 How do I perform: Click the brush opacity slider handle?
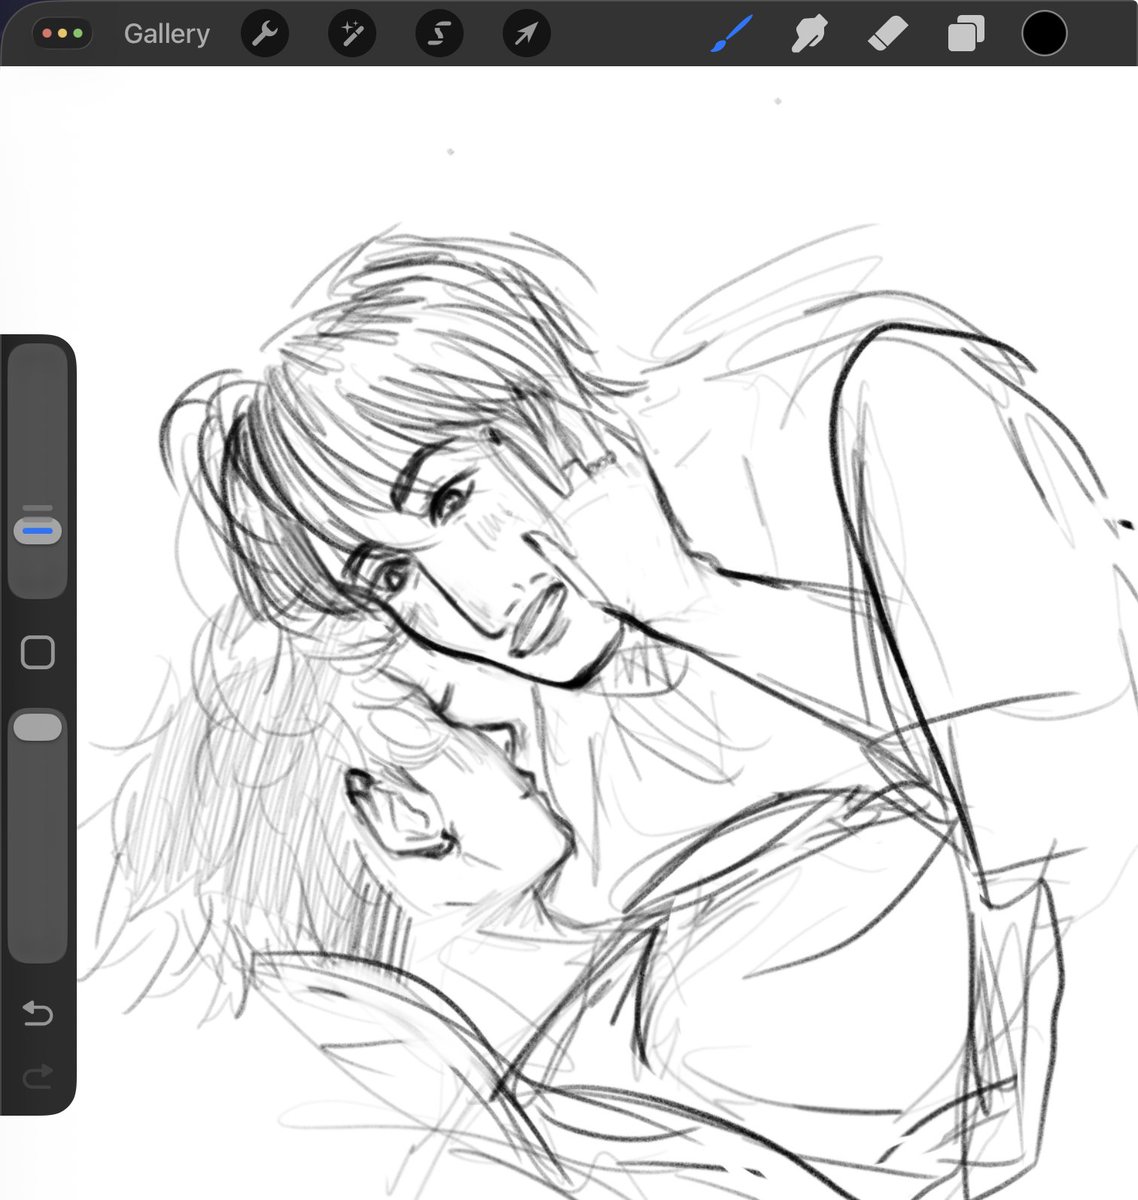tap(37, 727)
